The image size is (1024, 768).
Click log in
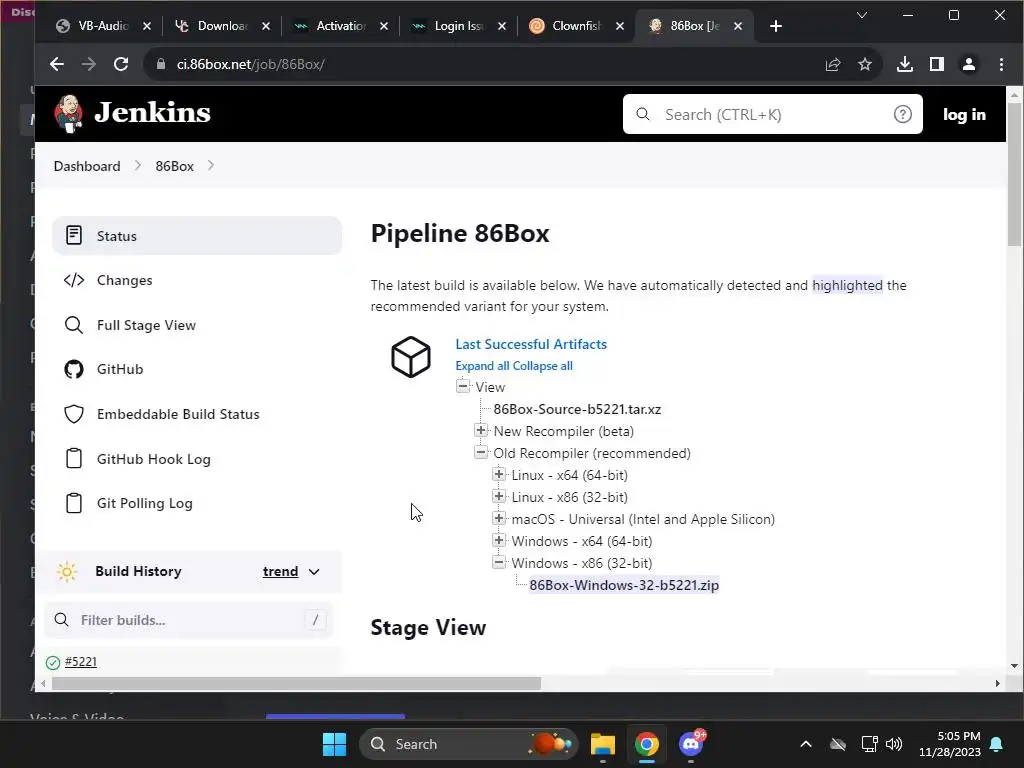point(964,114)
